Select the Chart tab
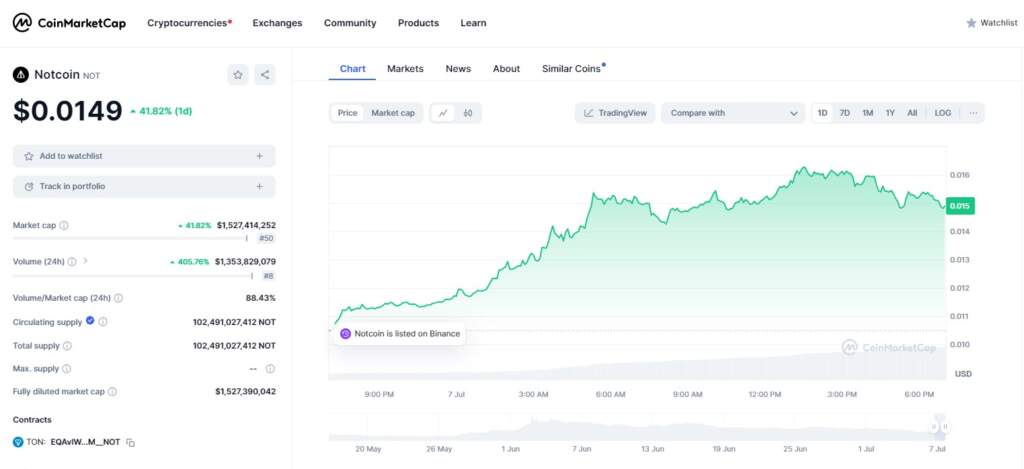Screen dimensions: 1024x469 (353, 69)
